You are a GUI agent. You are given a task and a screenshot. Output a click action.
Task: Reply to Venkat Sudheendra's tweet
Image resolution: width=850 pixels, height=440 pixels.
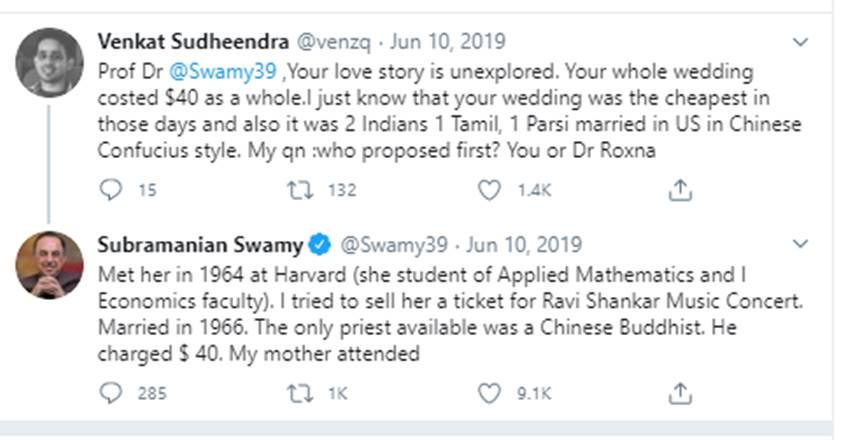[x=111, y=189]
